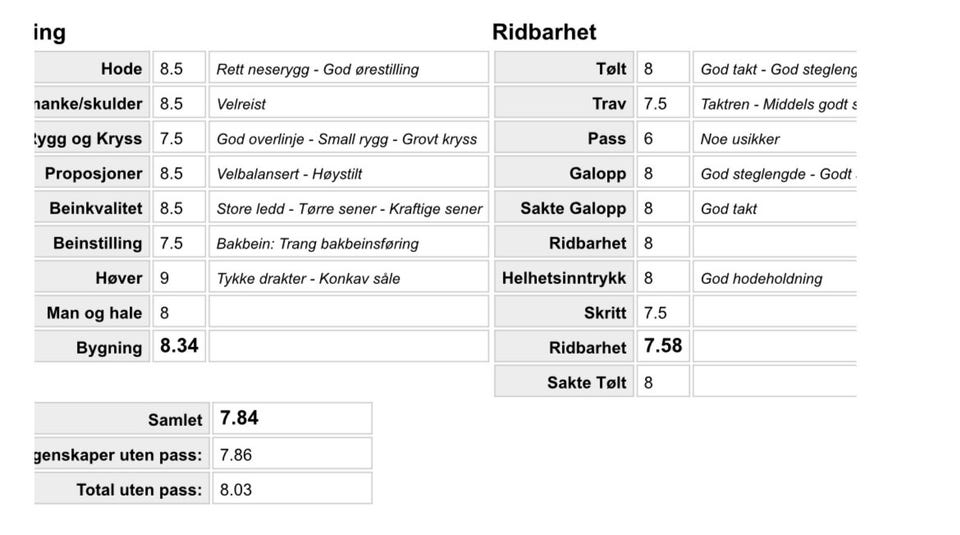Click the Bygning total score 8.34
Screen dimensions: 960x535
point(179,347)
